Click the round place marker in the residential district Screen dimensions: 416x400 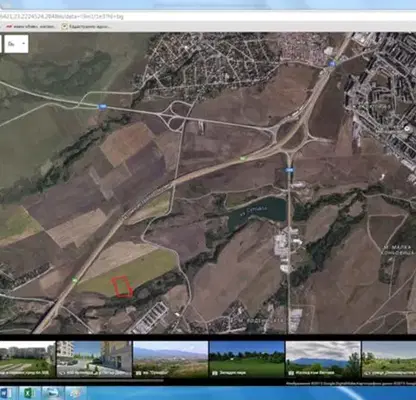407,128
